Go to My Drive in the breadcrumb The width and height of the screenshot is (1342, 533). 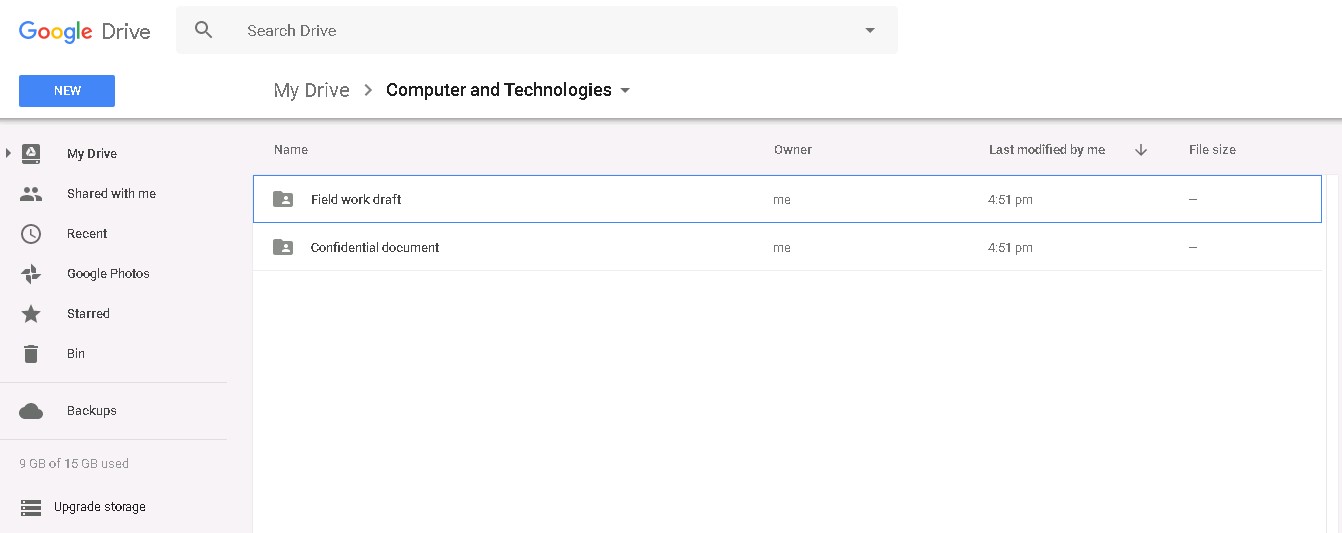(312, 90)
